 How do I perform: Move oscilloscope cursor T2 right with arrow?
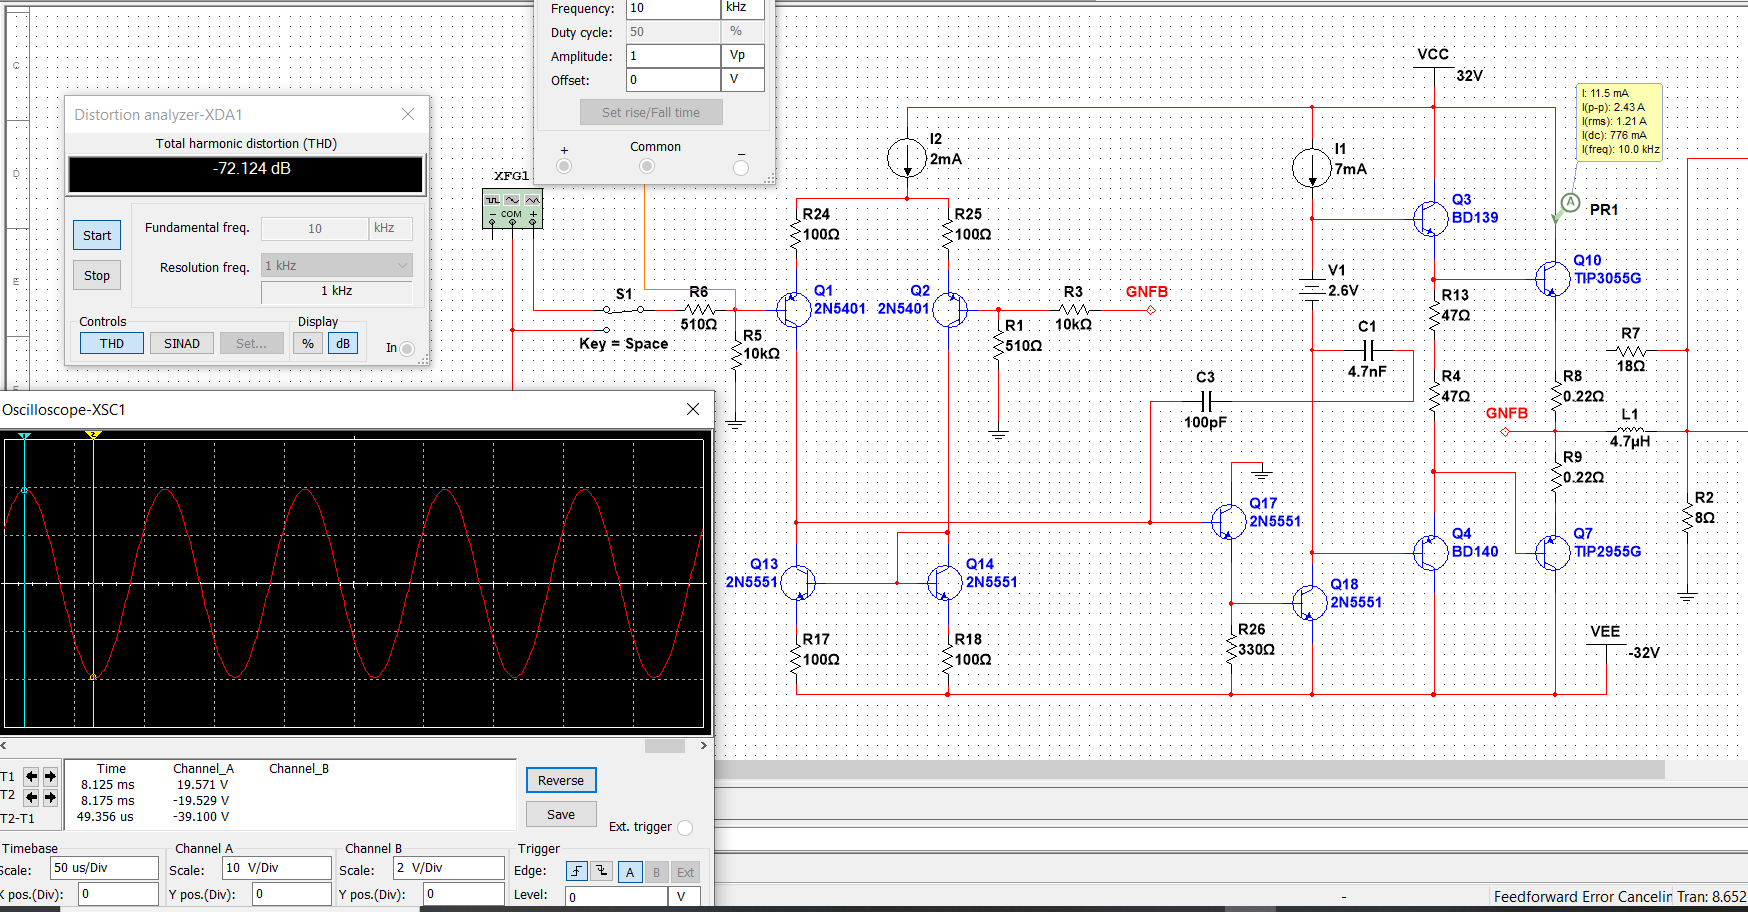point(50,797)
